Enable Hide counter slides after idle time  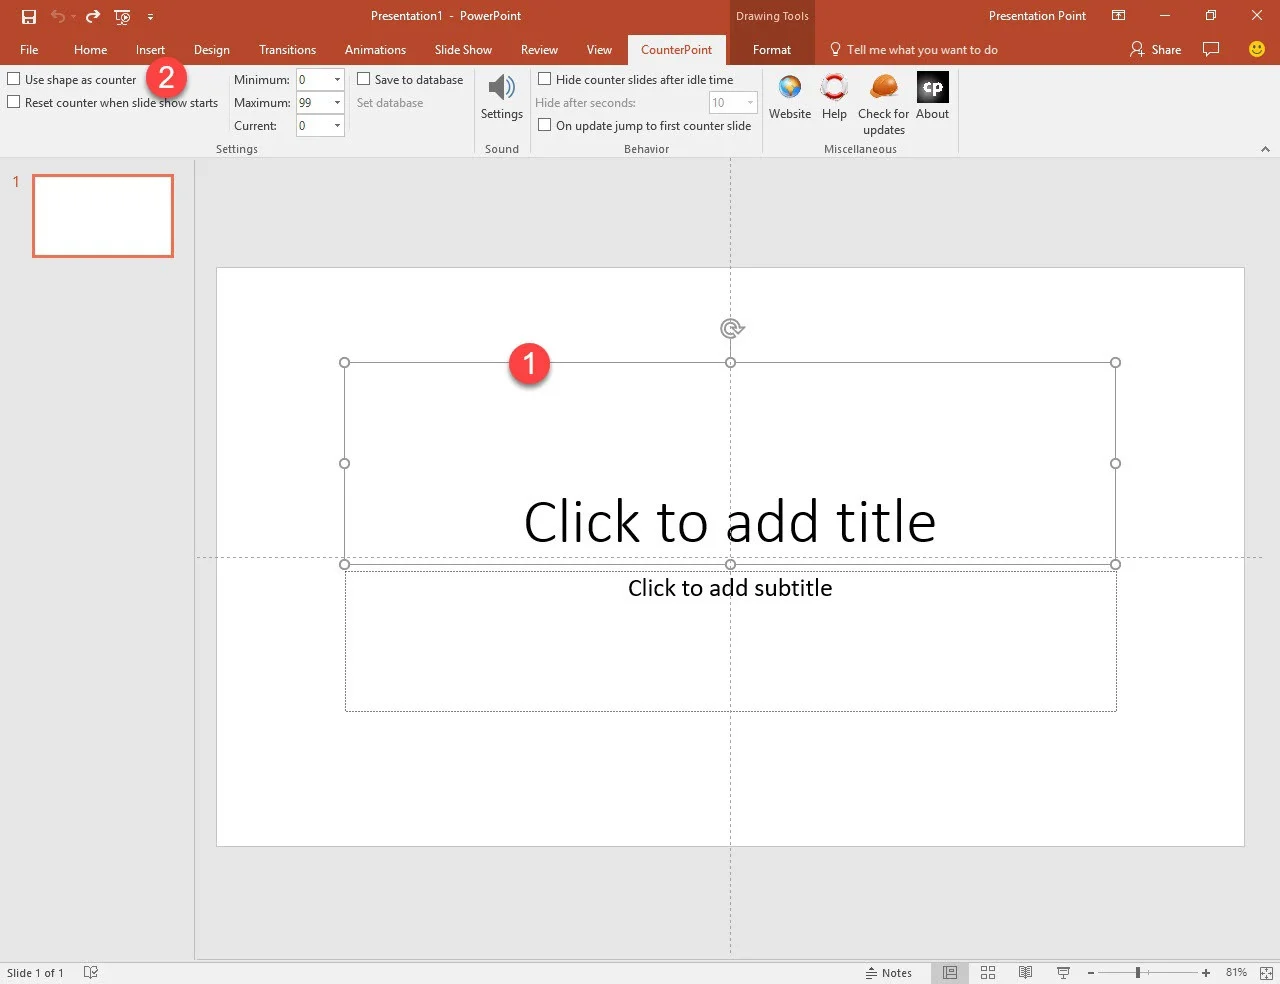pyautogui.click(x=545, y=79)
